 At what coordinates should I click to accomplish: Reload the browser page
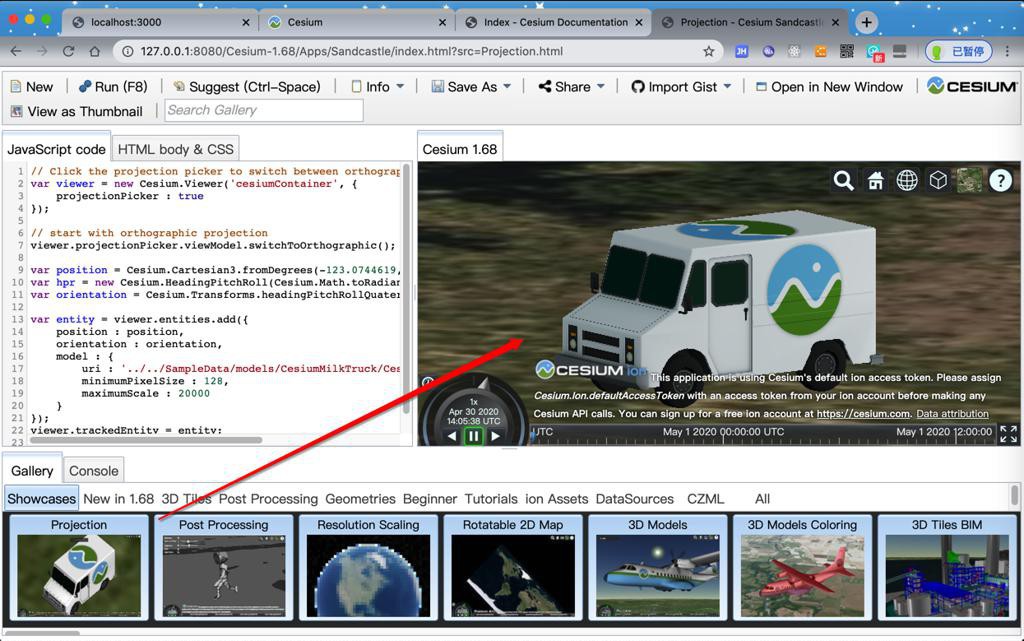pyautogui.click(x=68, y=52)
